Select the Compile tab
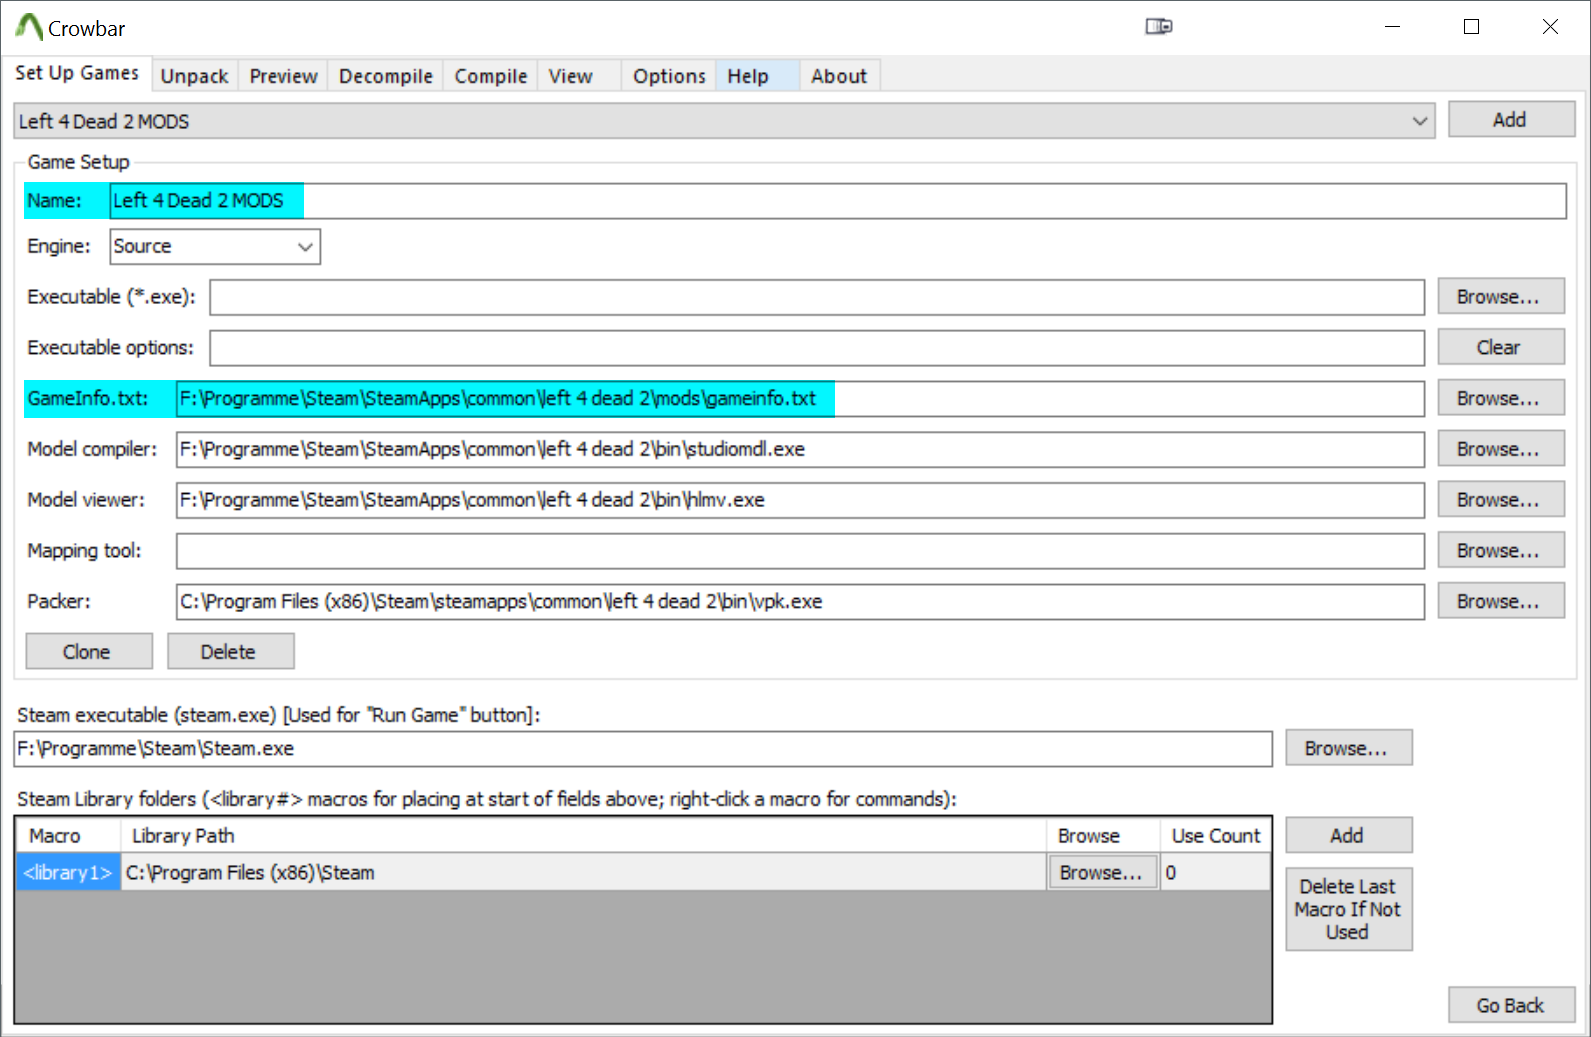Screen dimensions: 1591x1037 [x=491, y=76]
